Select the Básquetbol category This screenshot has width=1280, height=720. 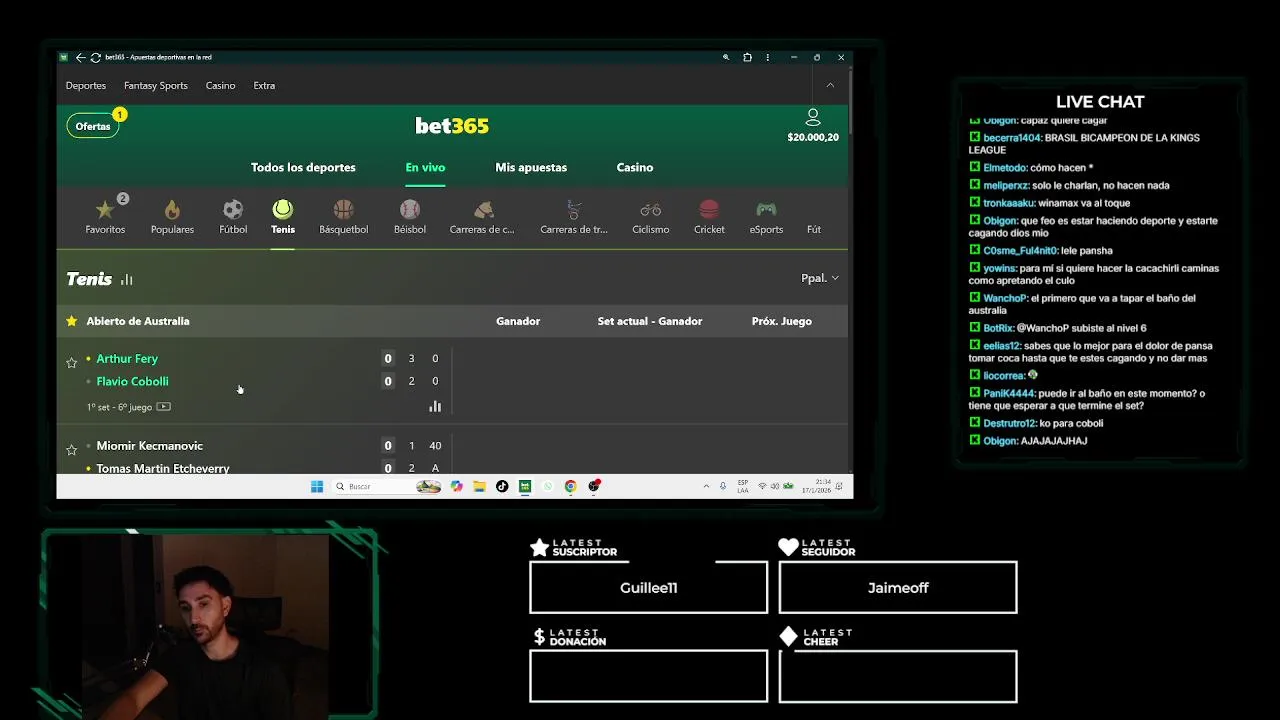[x=344, y=216]
